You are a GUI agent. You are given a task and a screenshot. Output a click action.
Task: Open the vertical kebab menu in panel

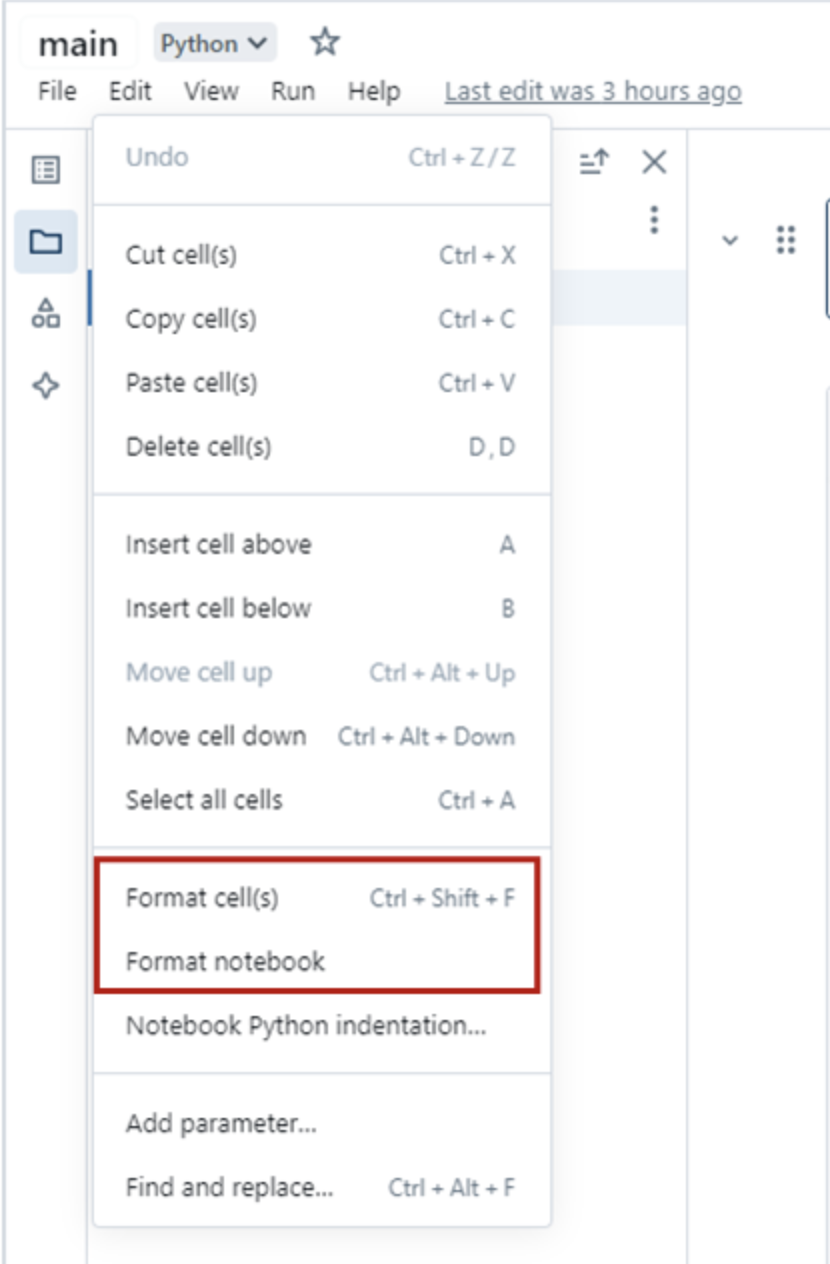(x=654, y=219)
